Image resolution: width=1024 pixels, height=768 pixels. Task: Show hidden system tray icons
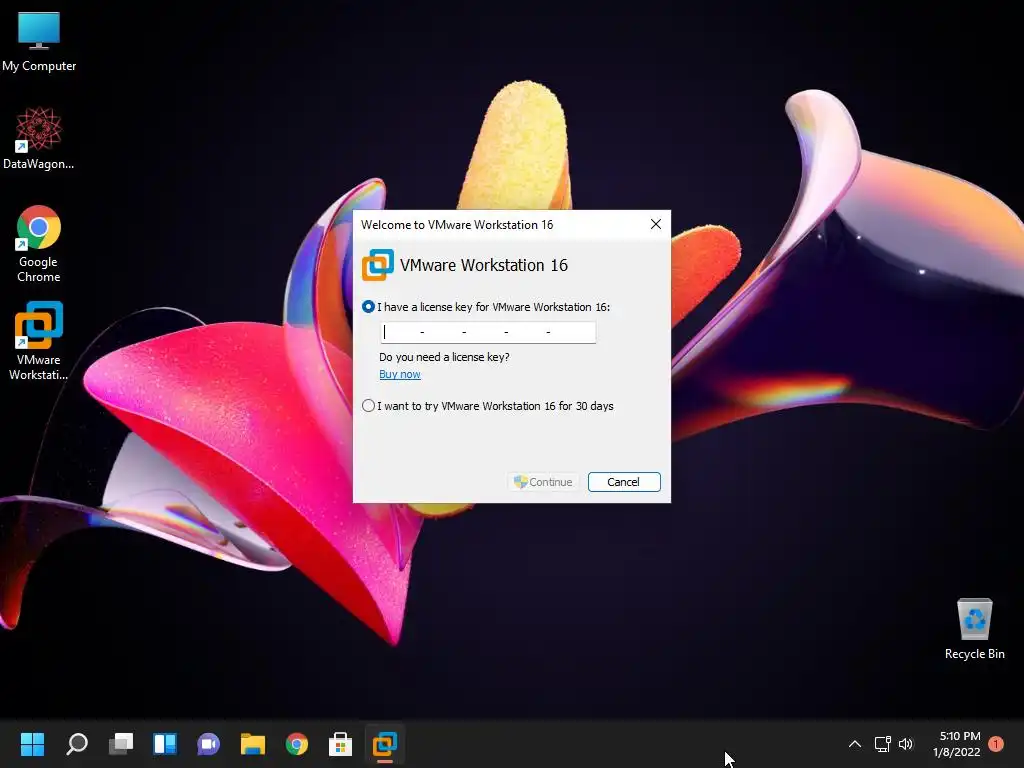pos(854,744)
